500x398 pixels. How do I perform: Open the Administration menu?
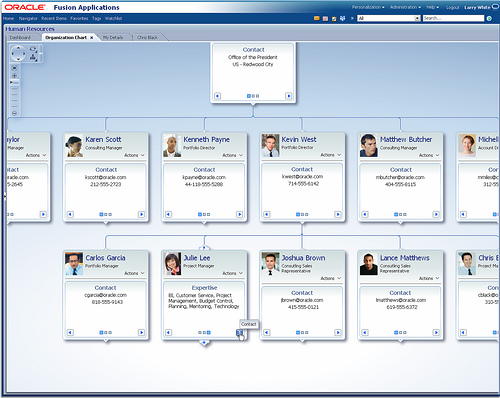pyautogui.click(x=405, y=7)
